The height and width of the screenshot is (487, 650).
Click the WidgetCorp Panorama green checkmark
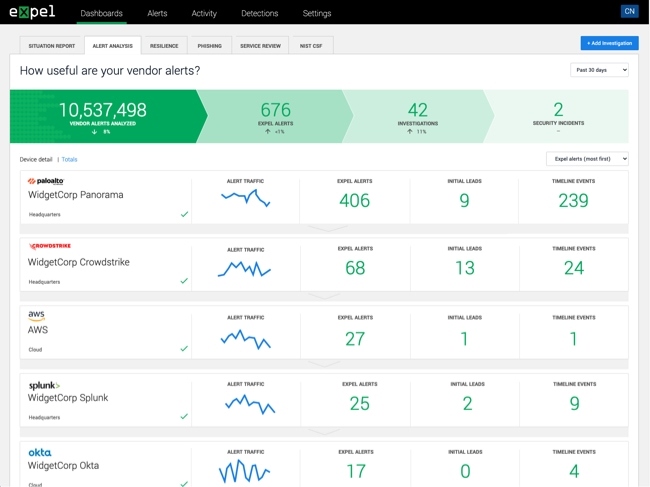[x=184, y=214]
